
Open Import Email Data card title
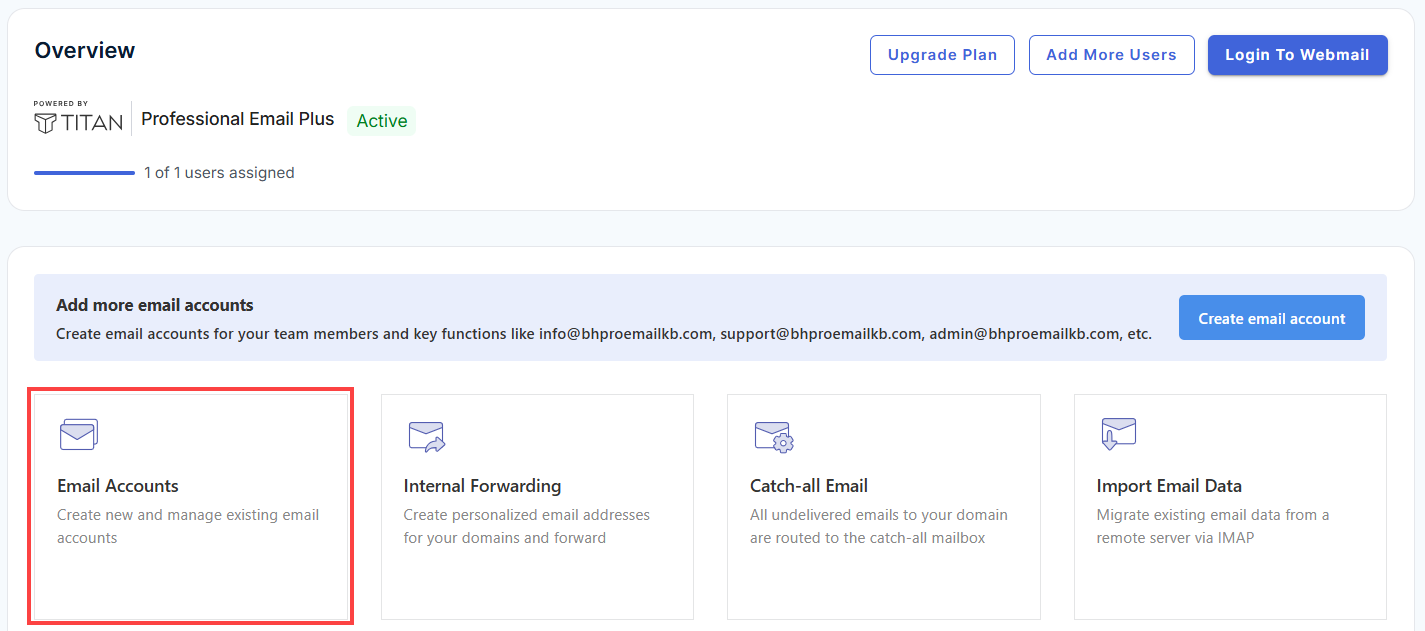pos(1169,486)
